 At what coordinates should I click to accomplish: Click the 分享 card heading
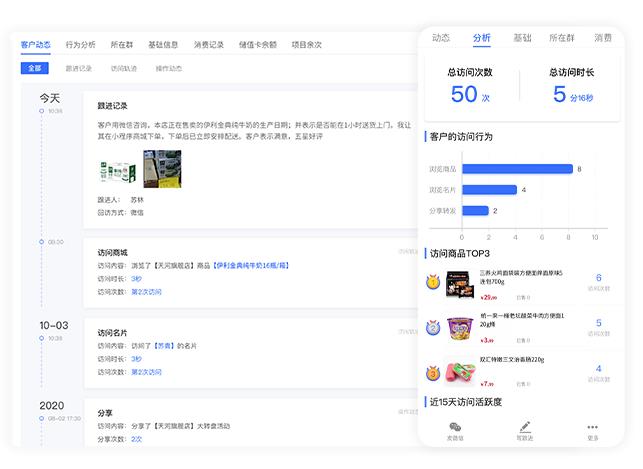click(105, 413)
